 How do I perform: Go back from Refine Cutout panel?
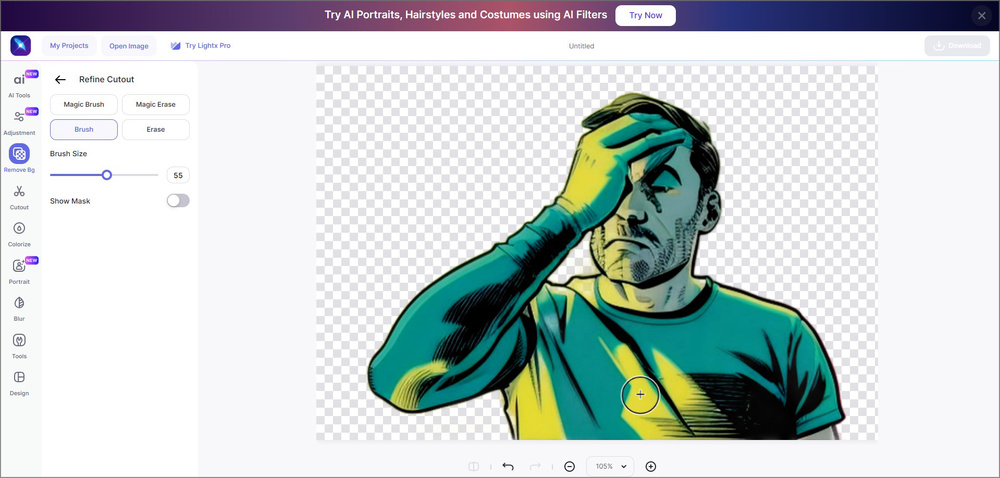[60, 79]
